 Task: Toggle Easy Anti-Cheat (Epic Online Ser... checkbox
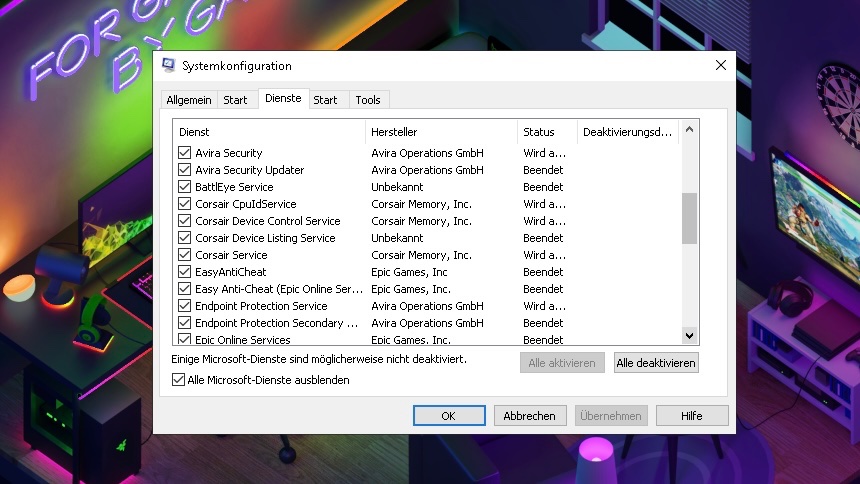(x=185, y=289)
